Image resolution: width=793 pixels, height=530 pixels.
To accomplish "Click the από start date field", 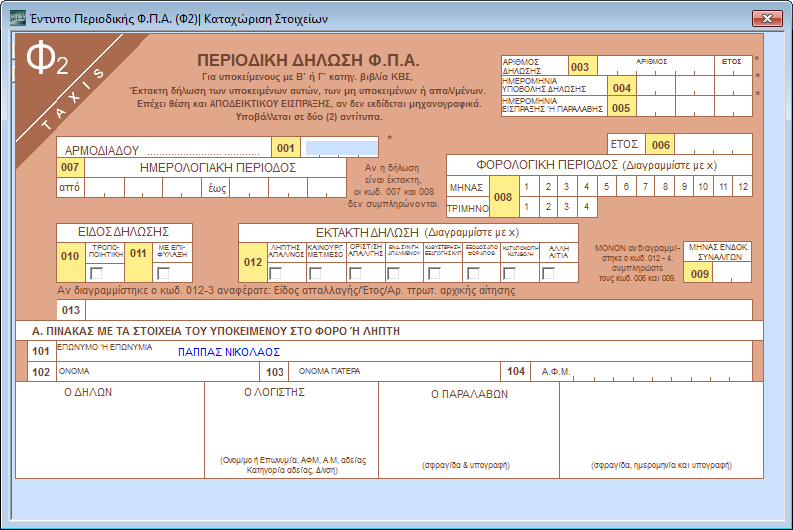I will pos(143,188).
